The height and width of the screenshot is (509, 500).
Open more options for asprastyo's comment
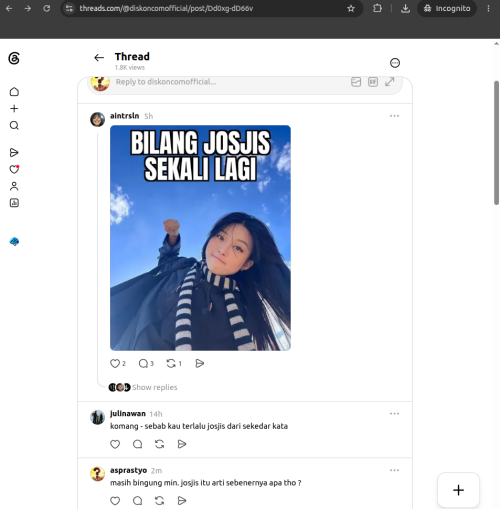(x=394, y=470)
